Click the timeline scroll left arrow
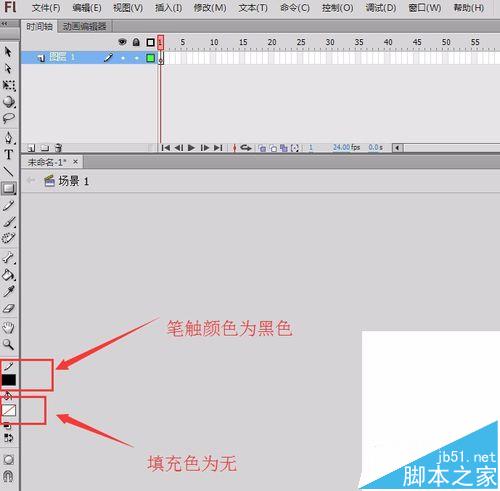The image size is (500, 491). tap(397, 147)
